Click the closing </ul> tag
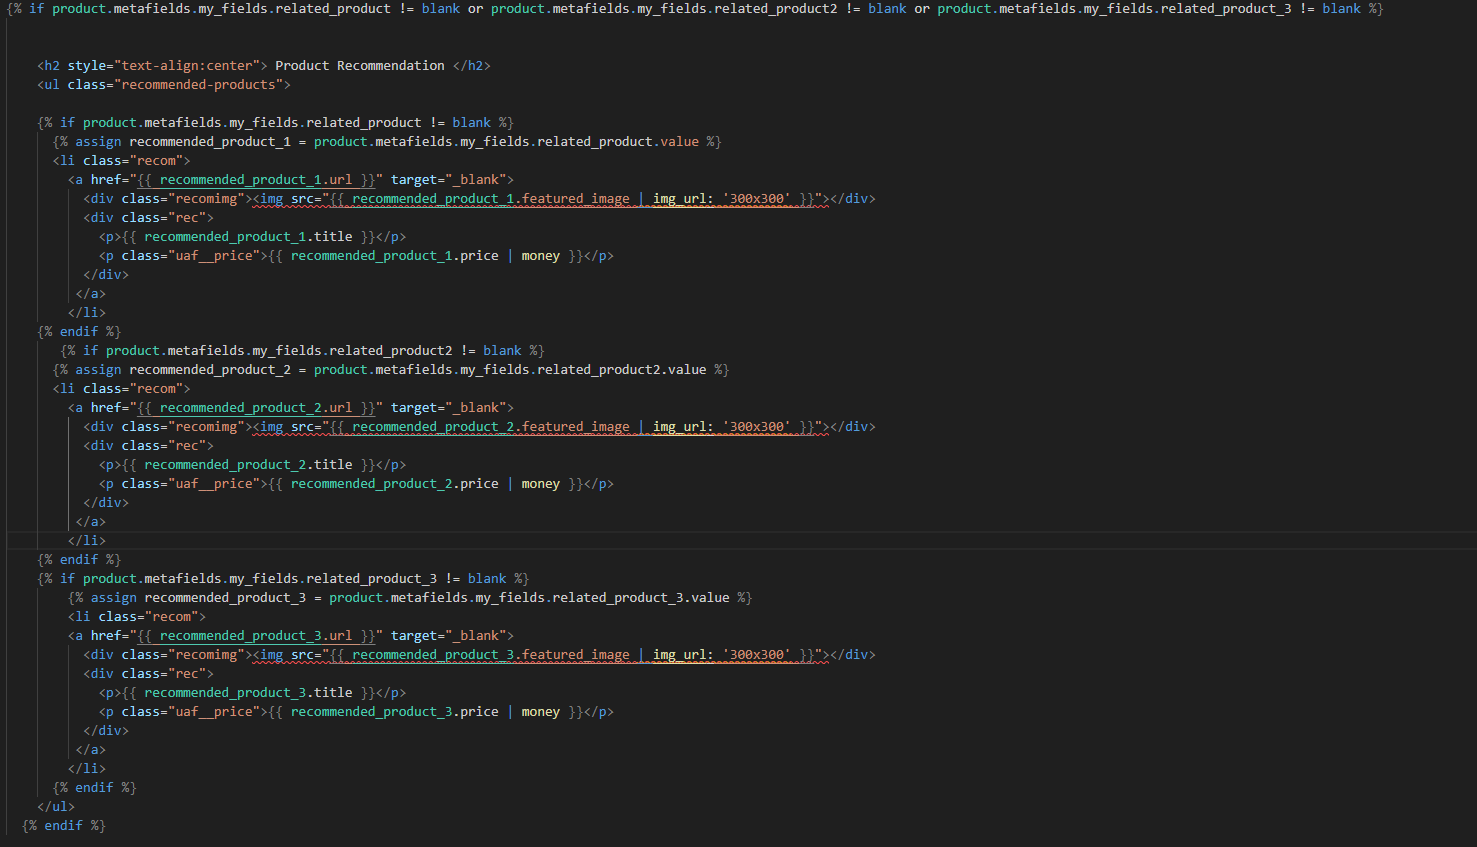1477x847 pixels. pos(56,807)
